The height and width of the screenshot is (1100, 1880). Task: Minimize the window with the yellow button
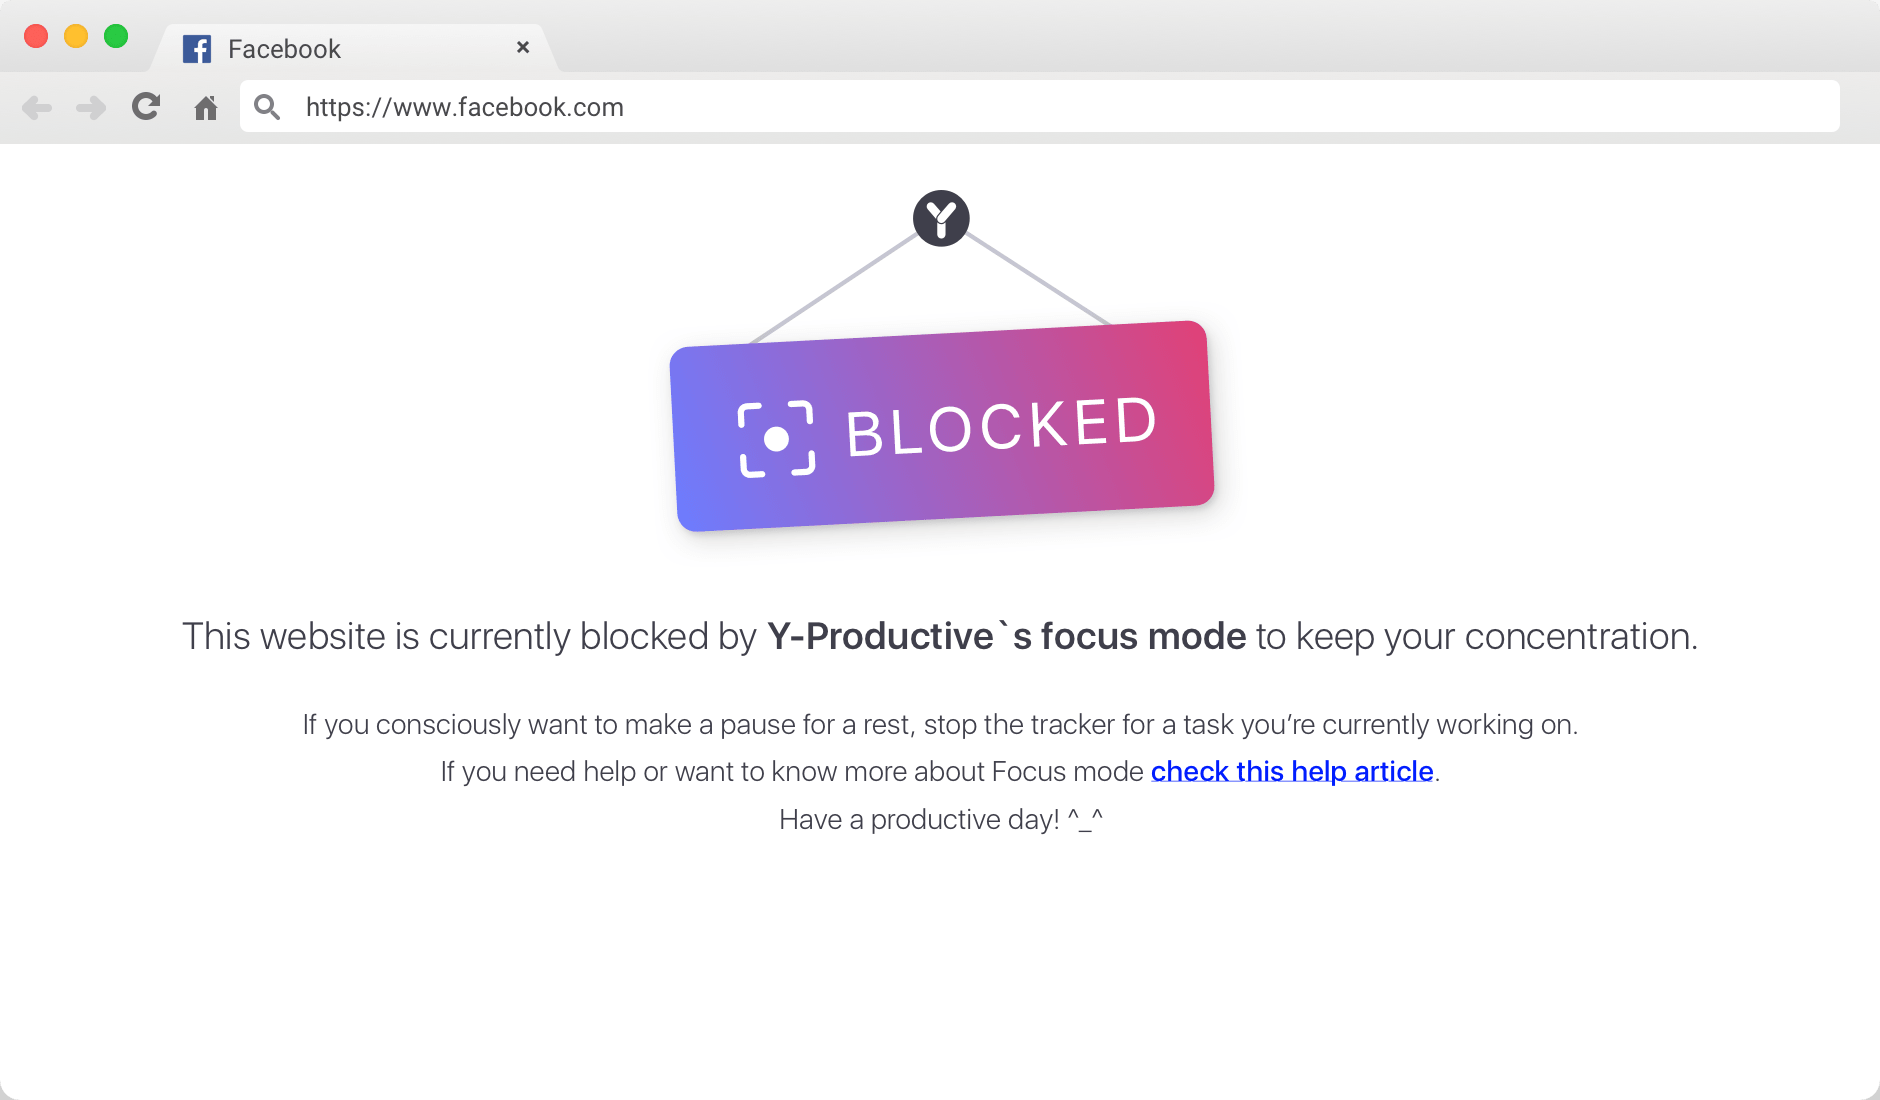coord(76,36)
